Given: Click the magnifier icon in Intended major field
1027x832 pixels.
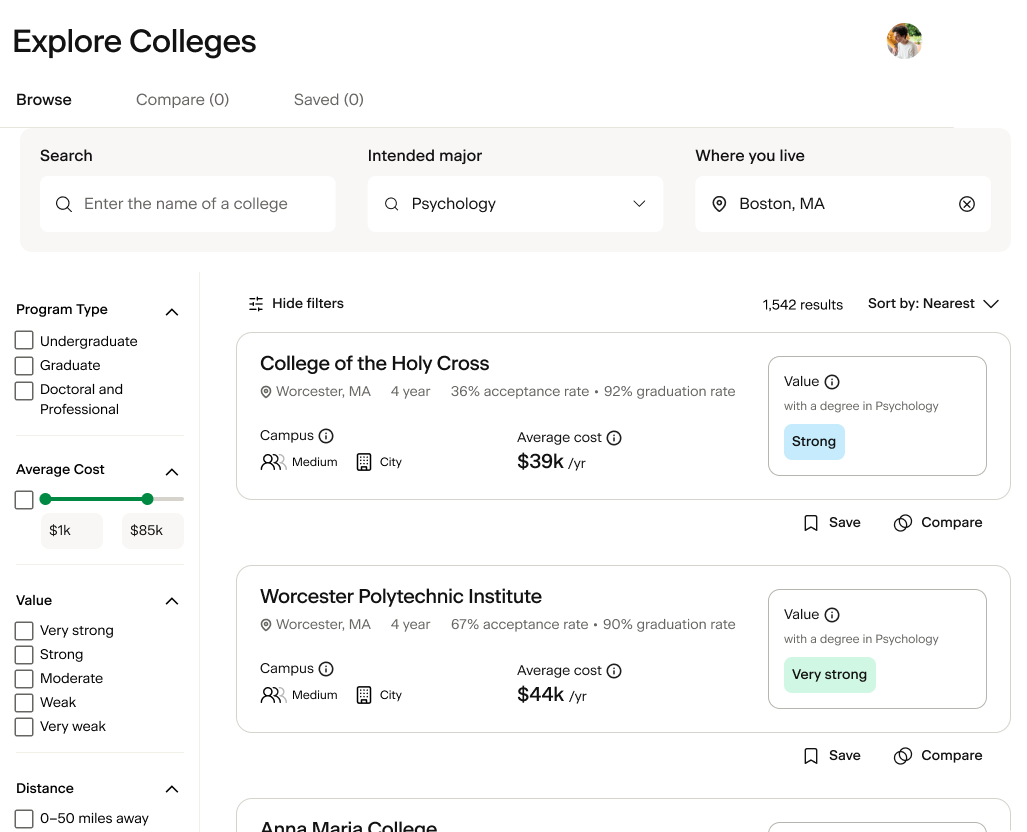Looking at the screenshot, I should (392, 204).
